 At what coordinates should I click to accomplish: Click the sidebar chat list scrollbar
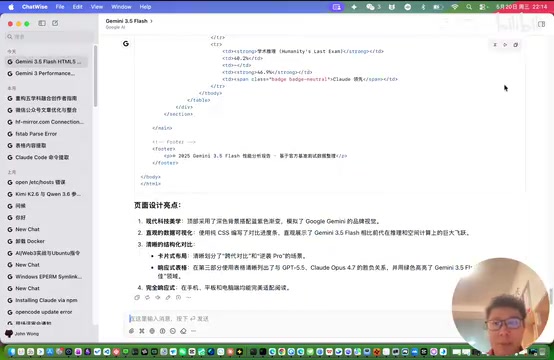pos(95,76)
